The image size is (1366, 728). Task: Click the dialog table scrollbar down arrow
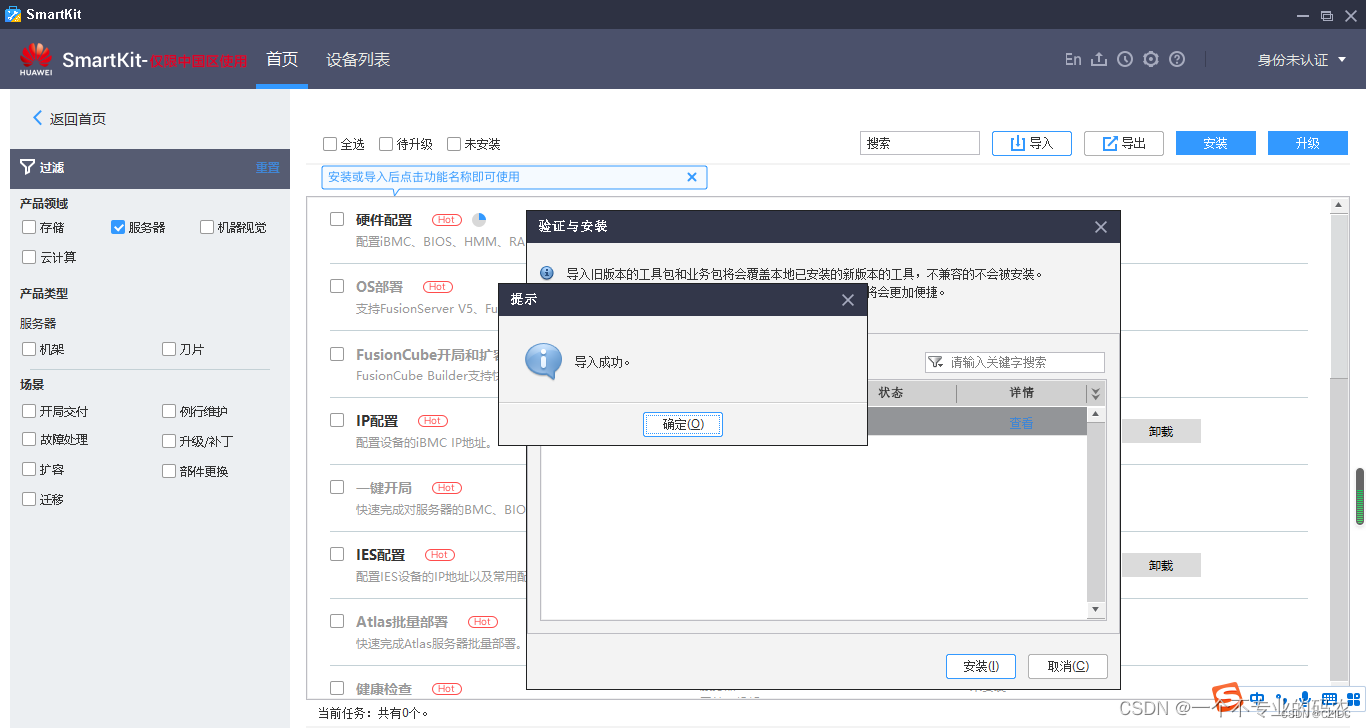pos(1096,609)
